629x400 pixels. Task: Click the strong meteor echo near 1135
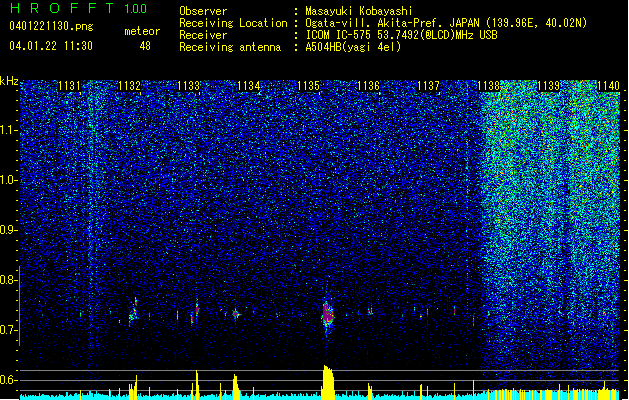pyautogui.click(x=327, y=315)
